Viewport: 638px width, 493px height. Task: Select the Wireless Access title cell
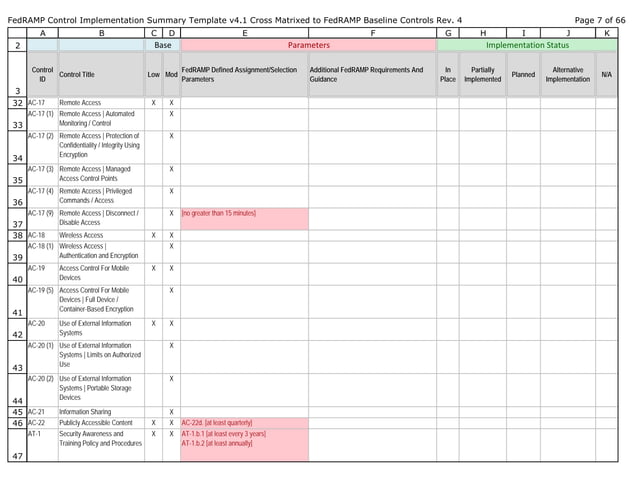101,236
